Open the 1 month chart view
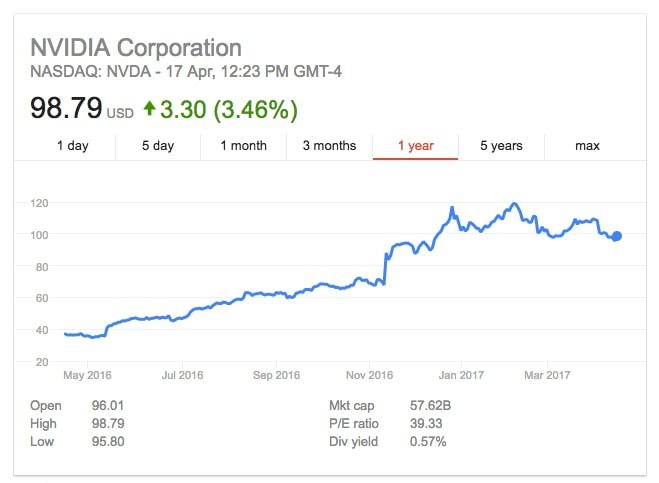The width and height of the screenshot is (659, 483). pos(244,146)
